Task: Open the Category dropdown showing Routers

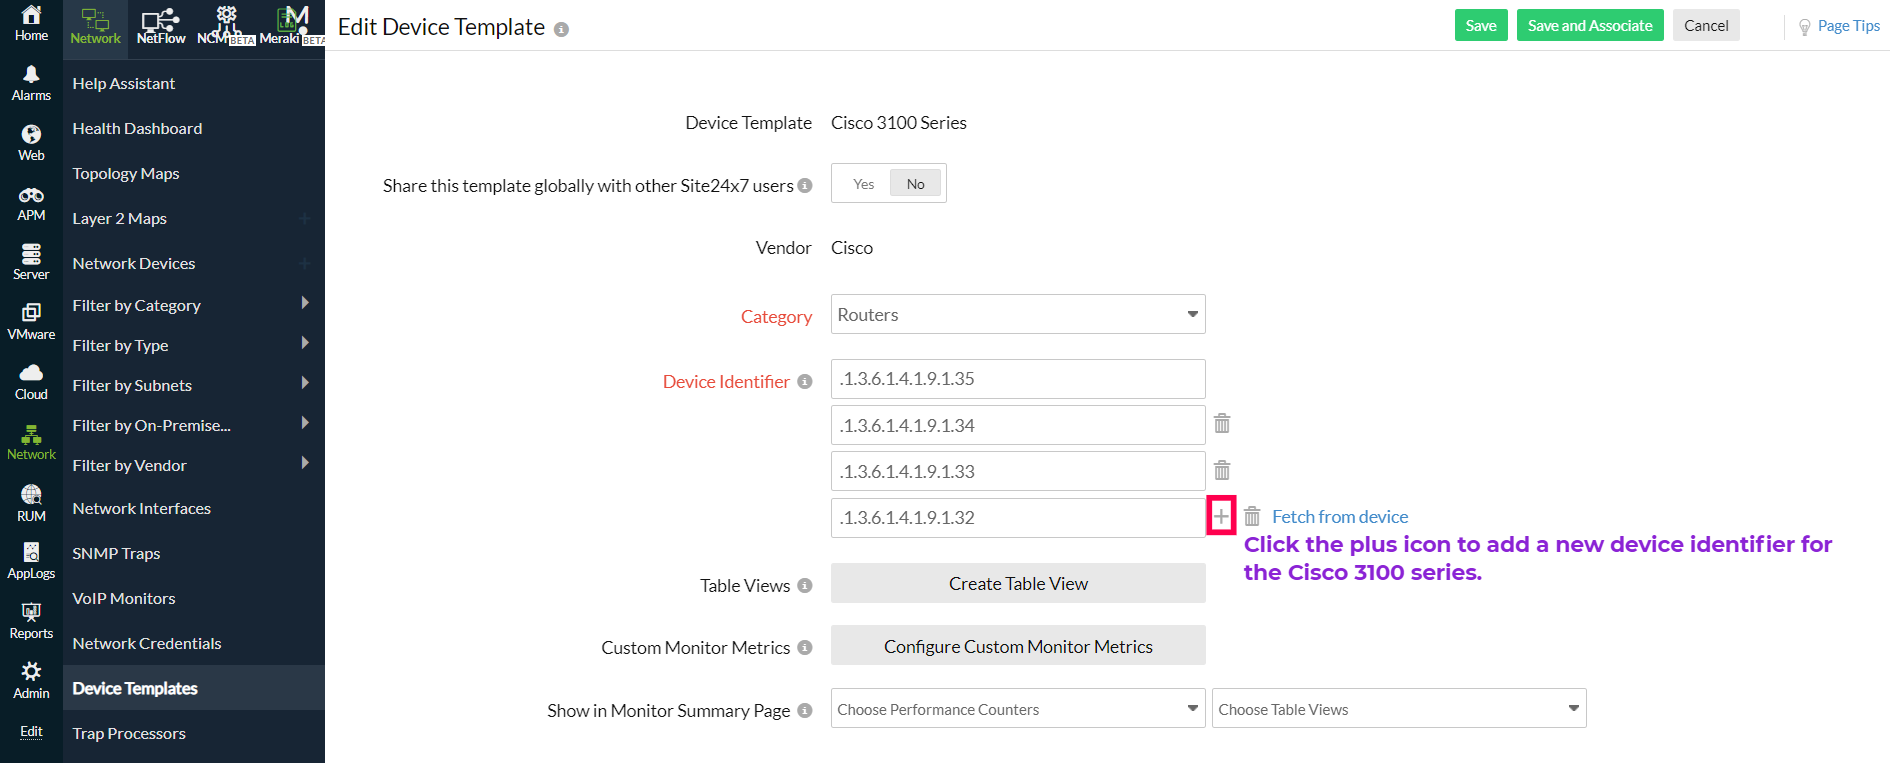Action: point(1017,315)
